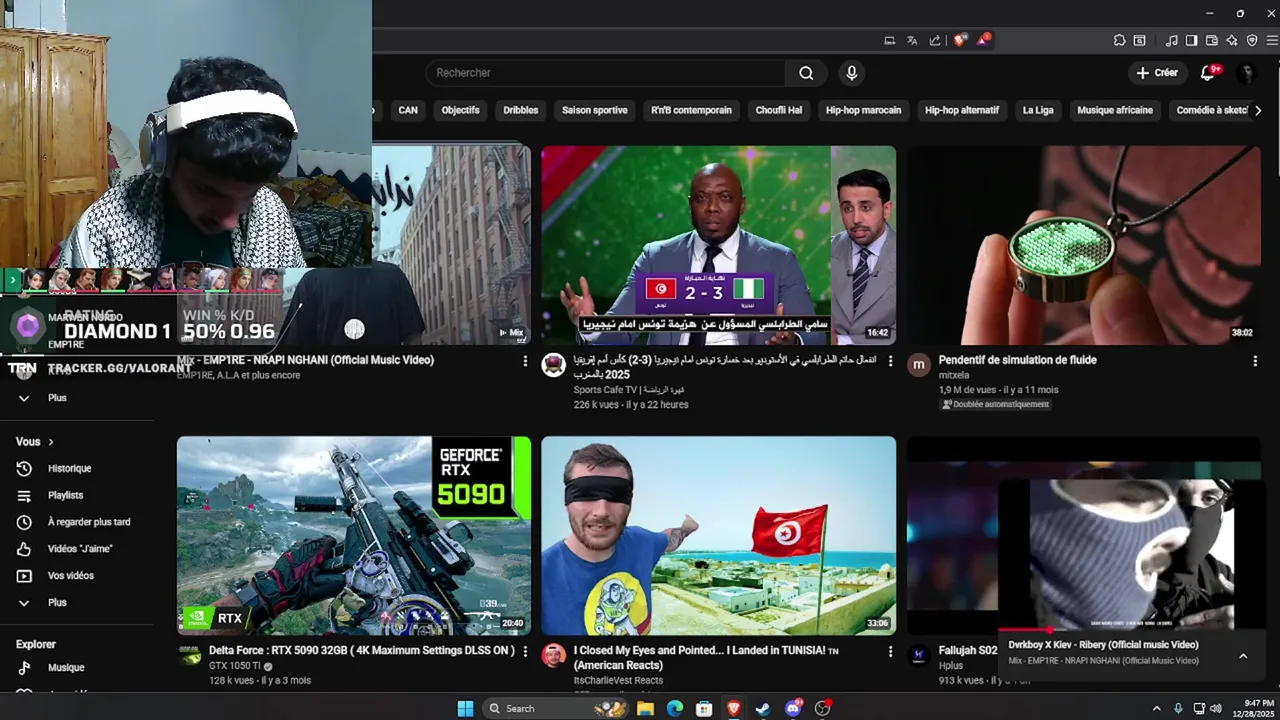Open the I Closed My Eyes and Pointed title
The image size is (1280, 720).
point(706,657)
